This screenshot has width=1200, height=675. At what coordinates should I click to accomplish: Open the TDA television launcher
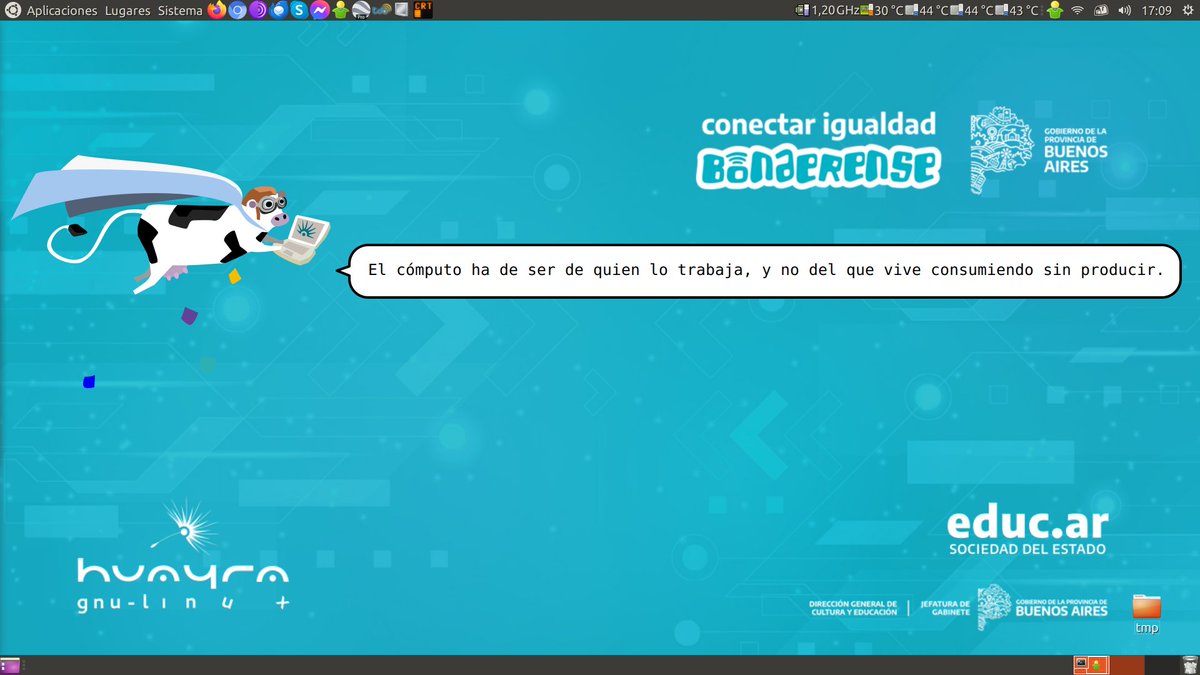point(382,11)
